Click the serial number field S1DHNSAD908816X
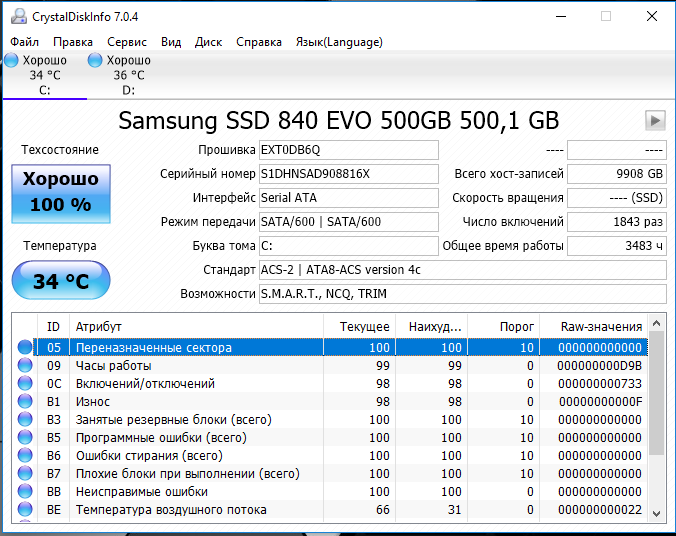Screen dimensions: 676x536 [x=349, y=174]
